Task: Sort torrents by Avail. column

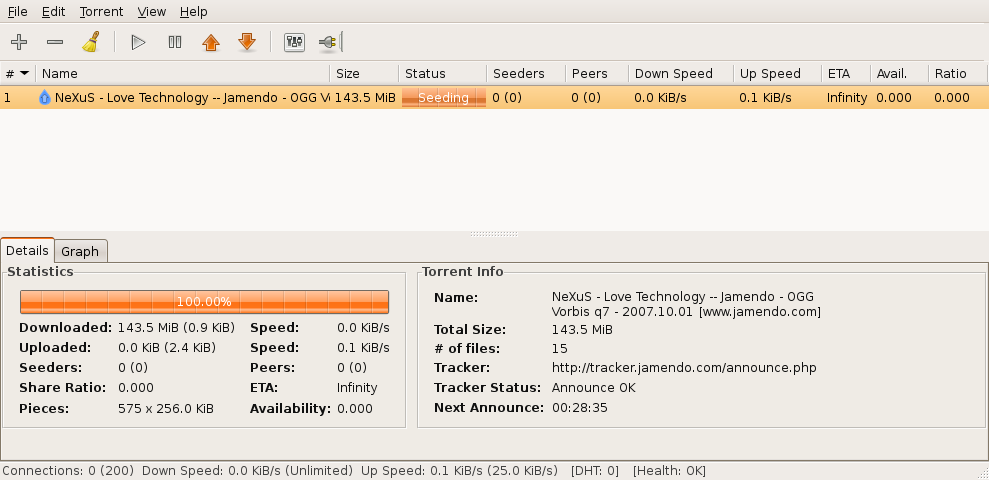Action: pos(899,73)
